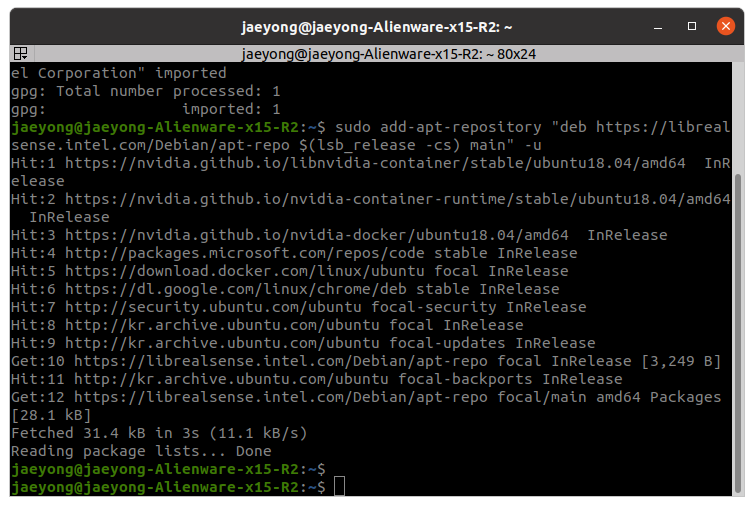Screen dimensions: 754x506
Task: Click the Get:12 focal/main amd64 Packages line
Action: (366, 397)
